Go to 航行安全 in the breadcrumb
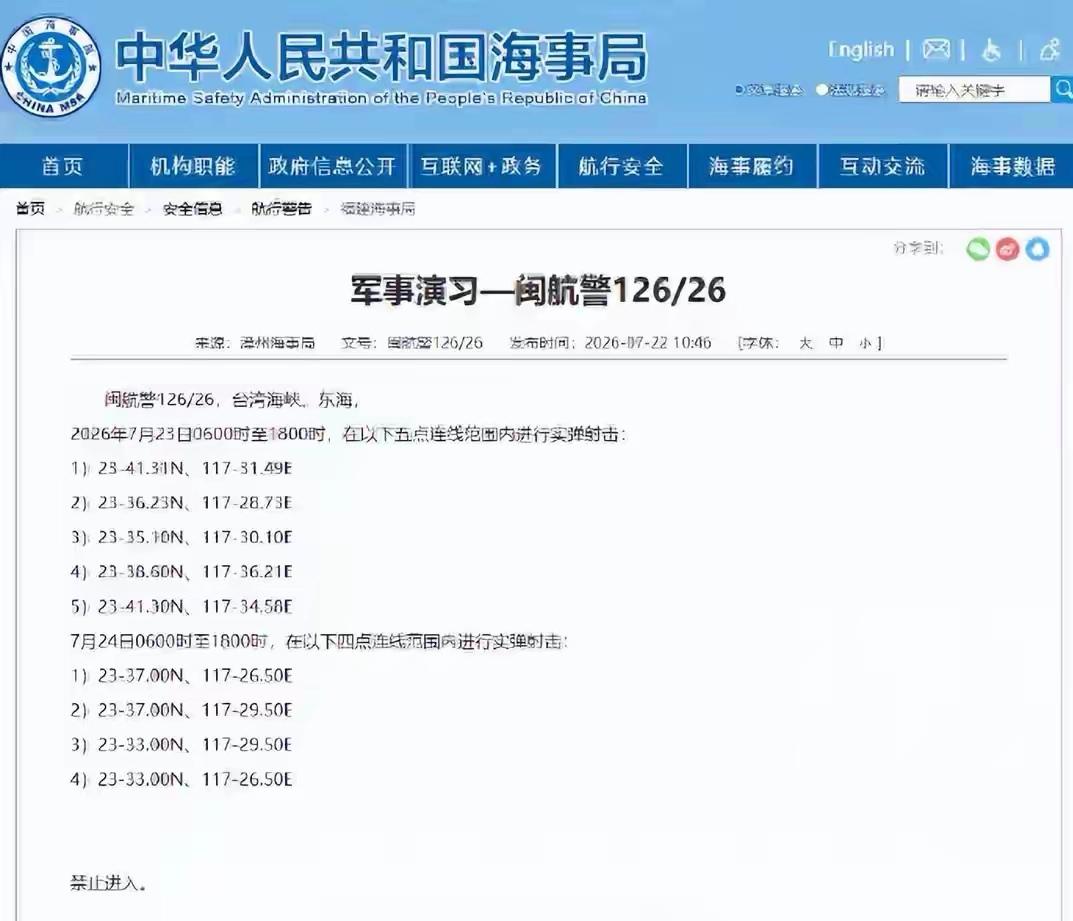The width and height of the screenshot is (1073, 921). point(104,209)
